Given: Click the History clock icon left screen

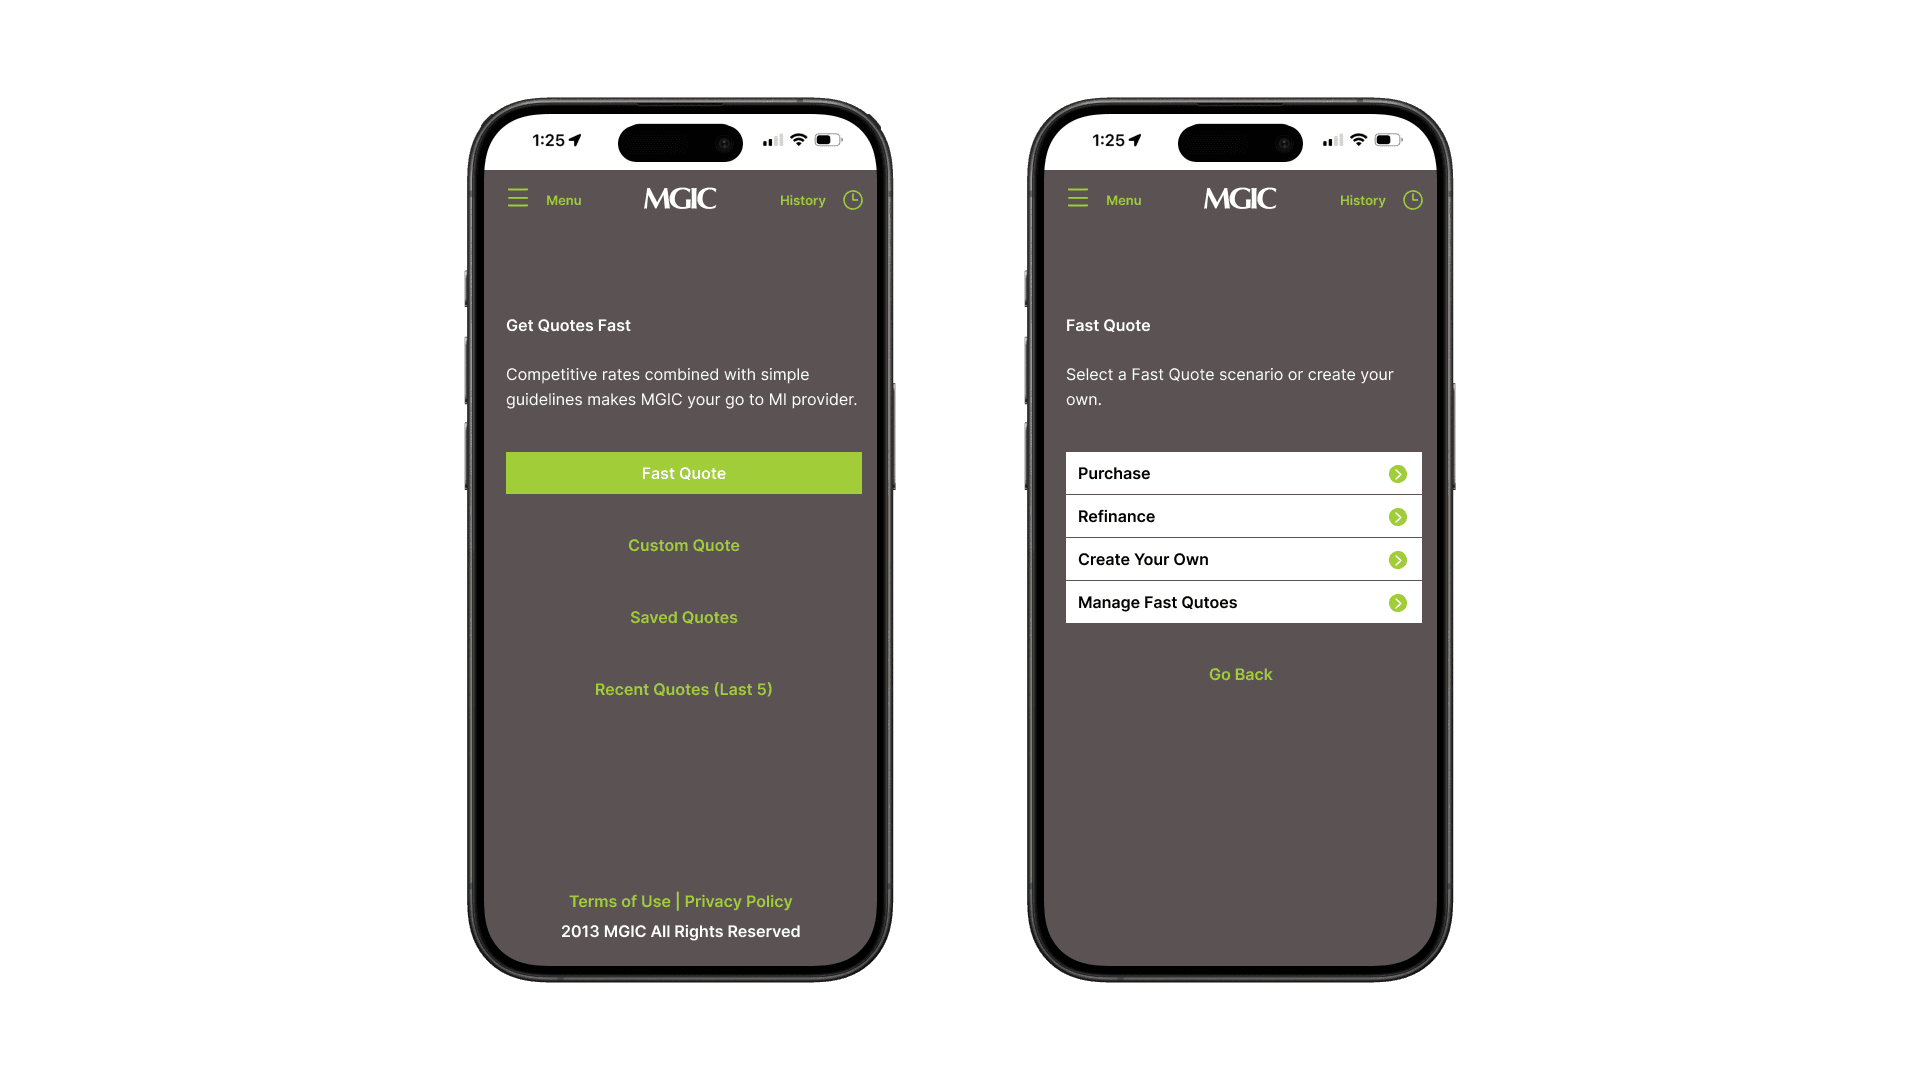Looking at the screenshot, I should point(852,199).
